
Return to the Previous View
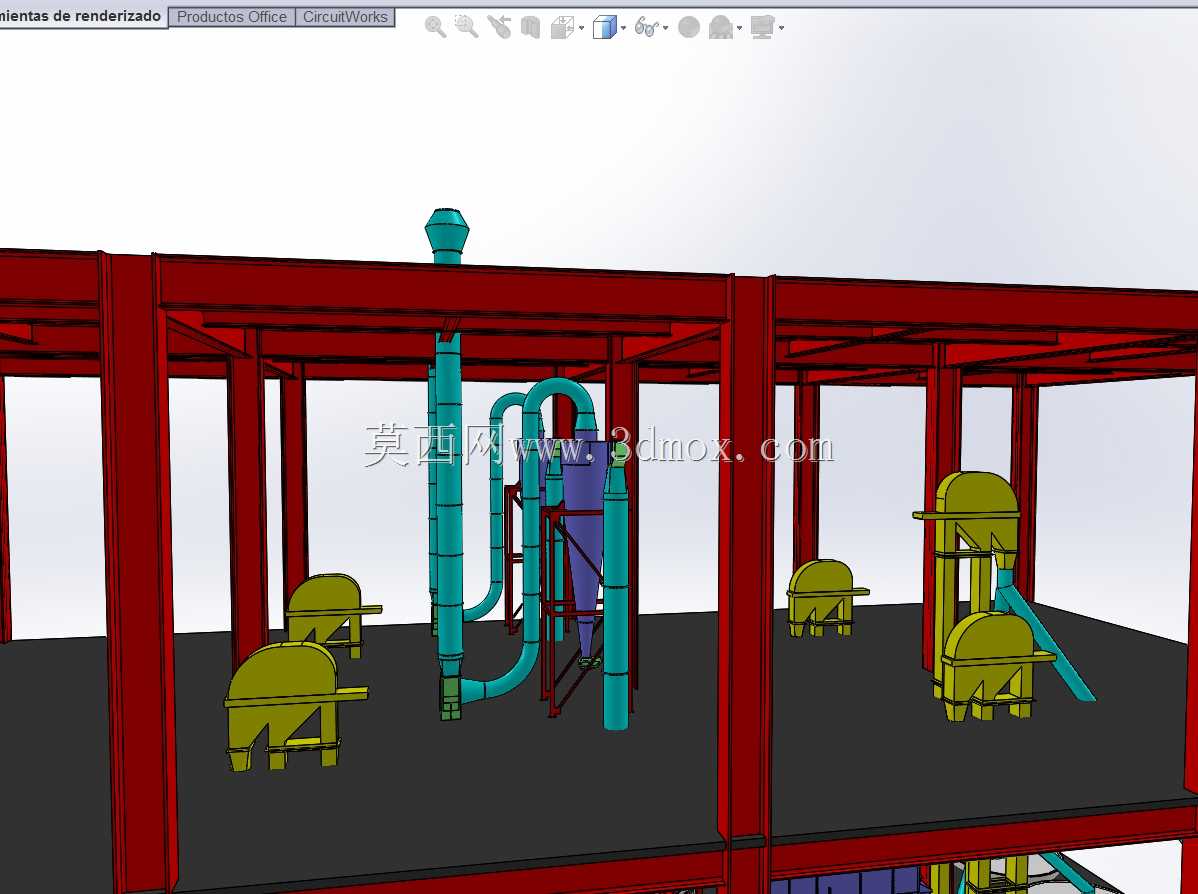(x=499, y=28)
